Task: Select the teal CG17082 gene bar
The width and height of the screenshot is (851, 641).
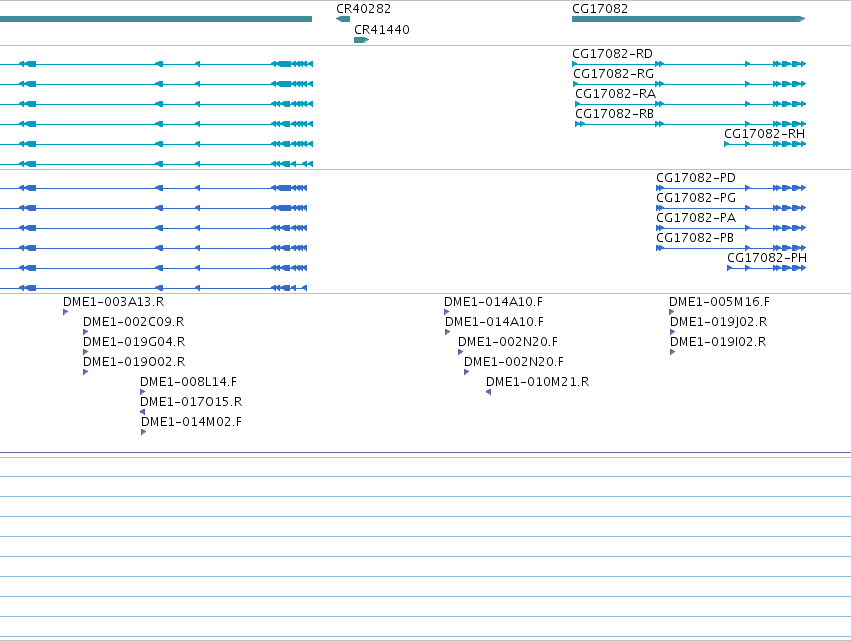Action: coord(688,19)
